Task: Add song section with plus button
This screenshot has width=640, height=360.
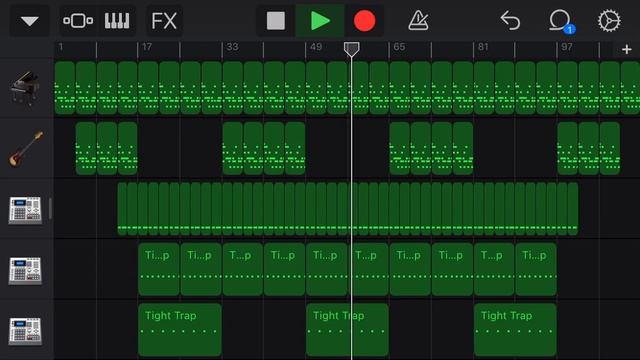Action: pyautogui.click(x=627, y=49)
